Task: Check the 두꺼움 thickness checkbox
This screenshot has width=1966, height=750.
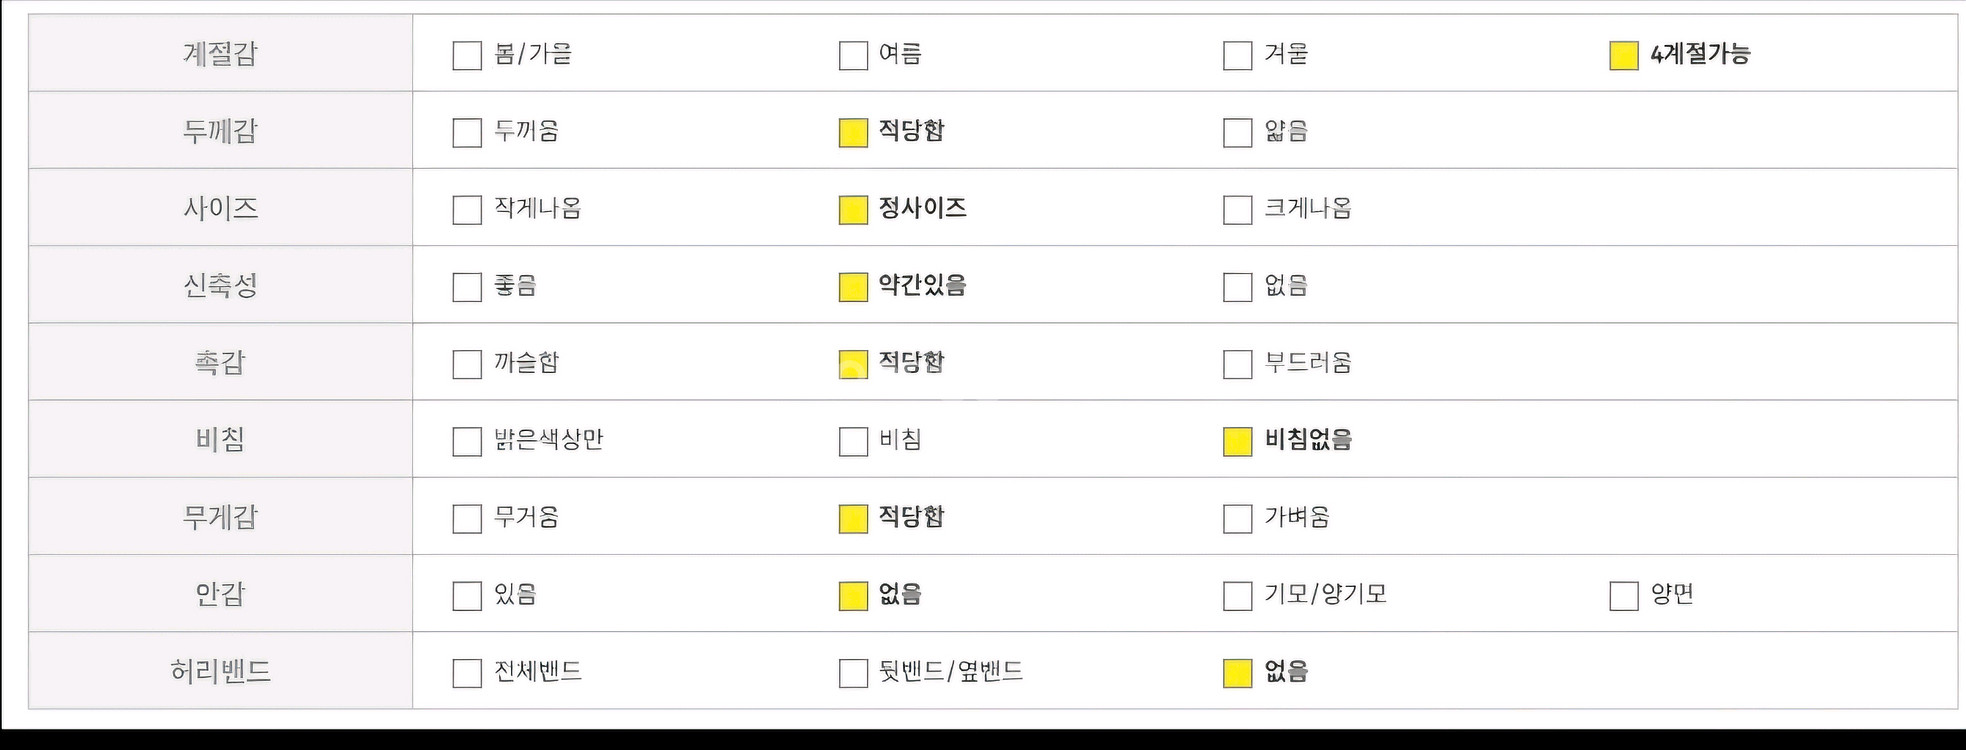Action: (467, 132)
